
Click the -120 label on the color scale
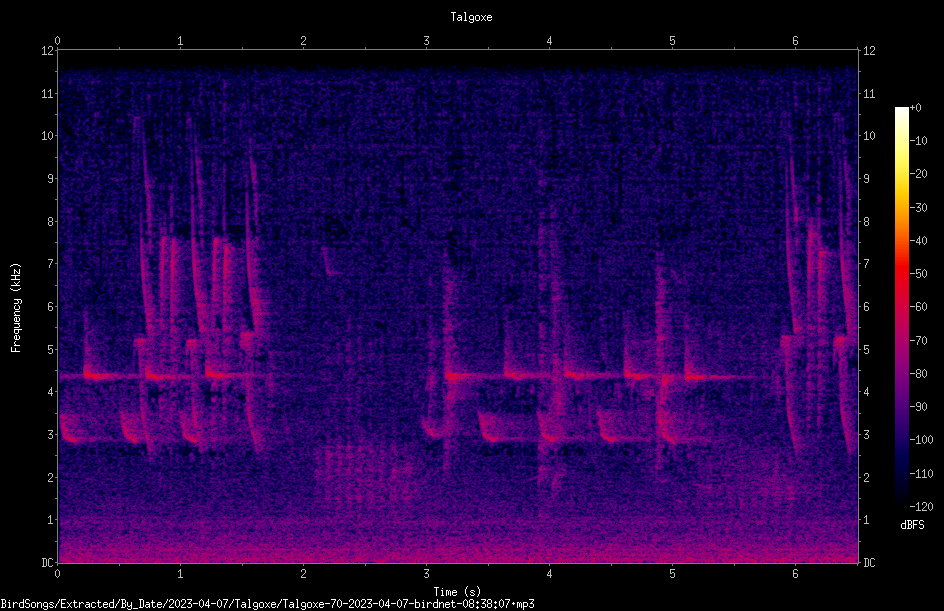pos(921,507)
